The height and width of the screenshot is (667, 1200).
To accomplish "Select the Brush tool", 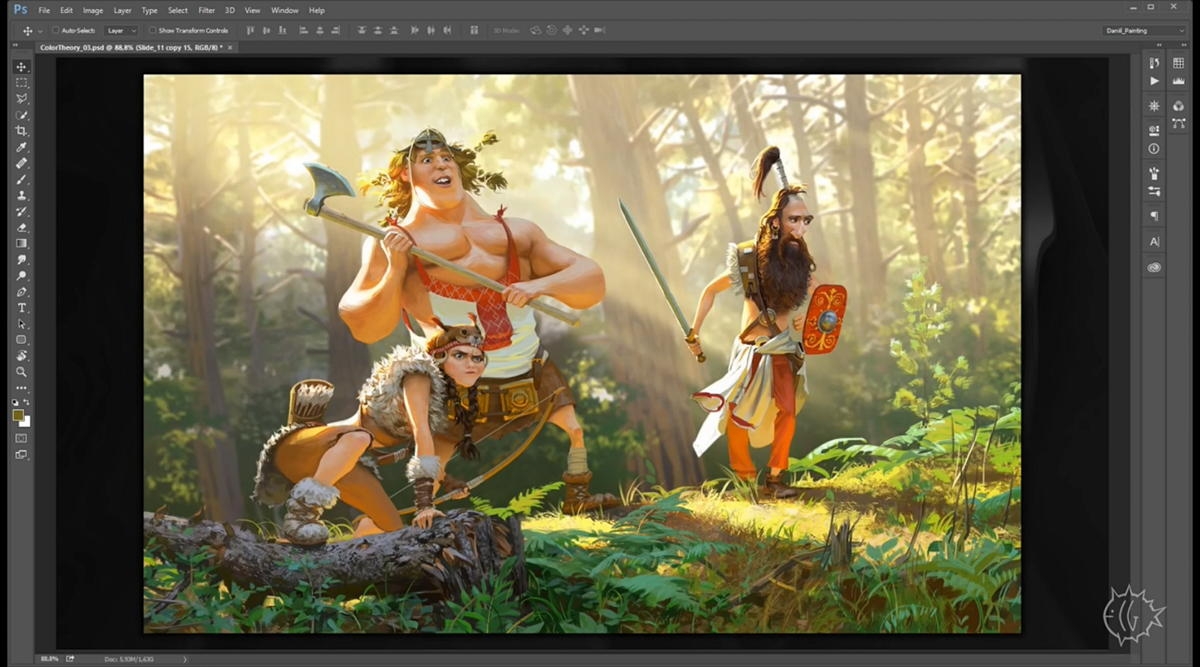I will pos(21,179).
